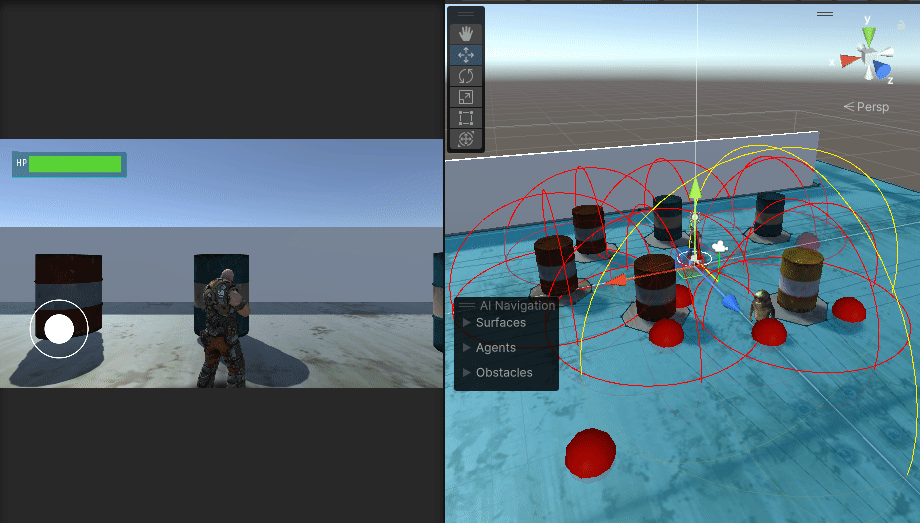Click the white virtual joystick knob
This screenshot has width=920, height=523.
[59, 329]
